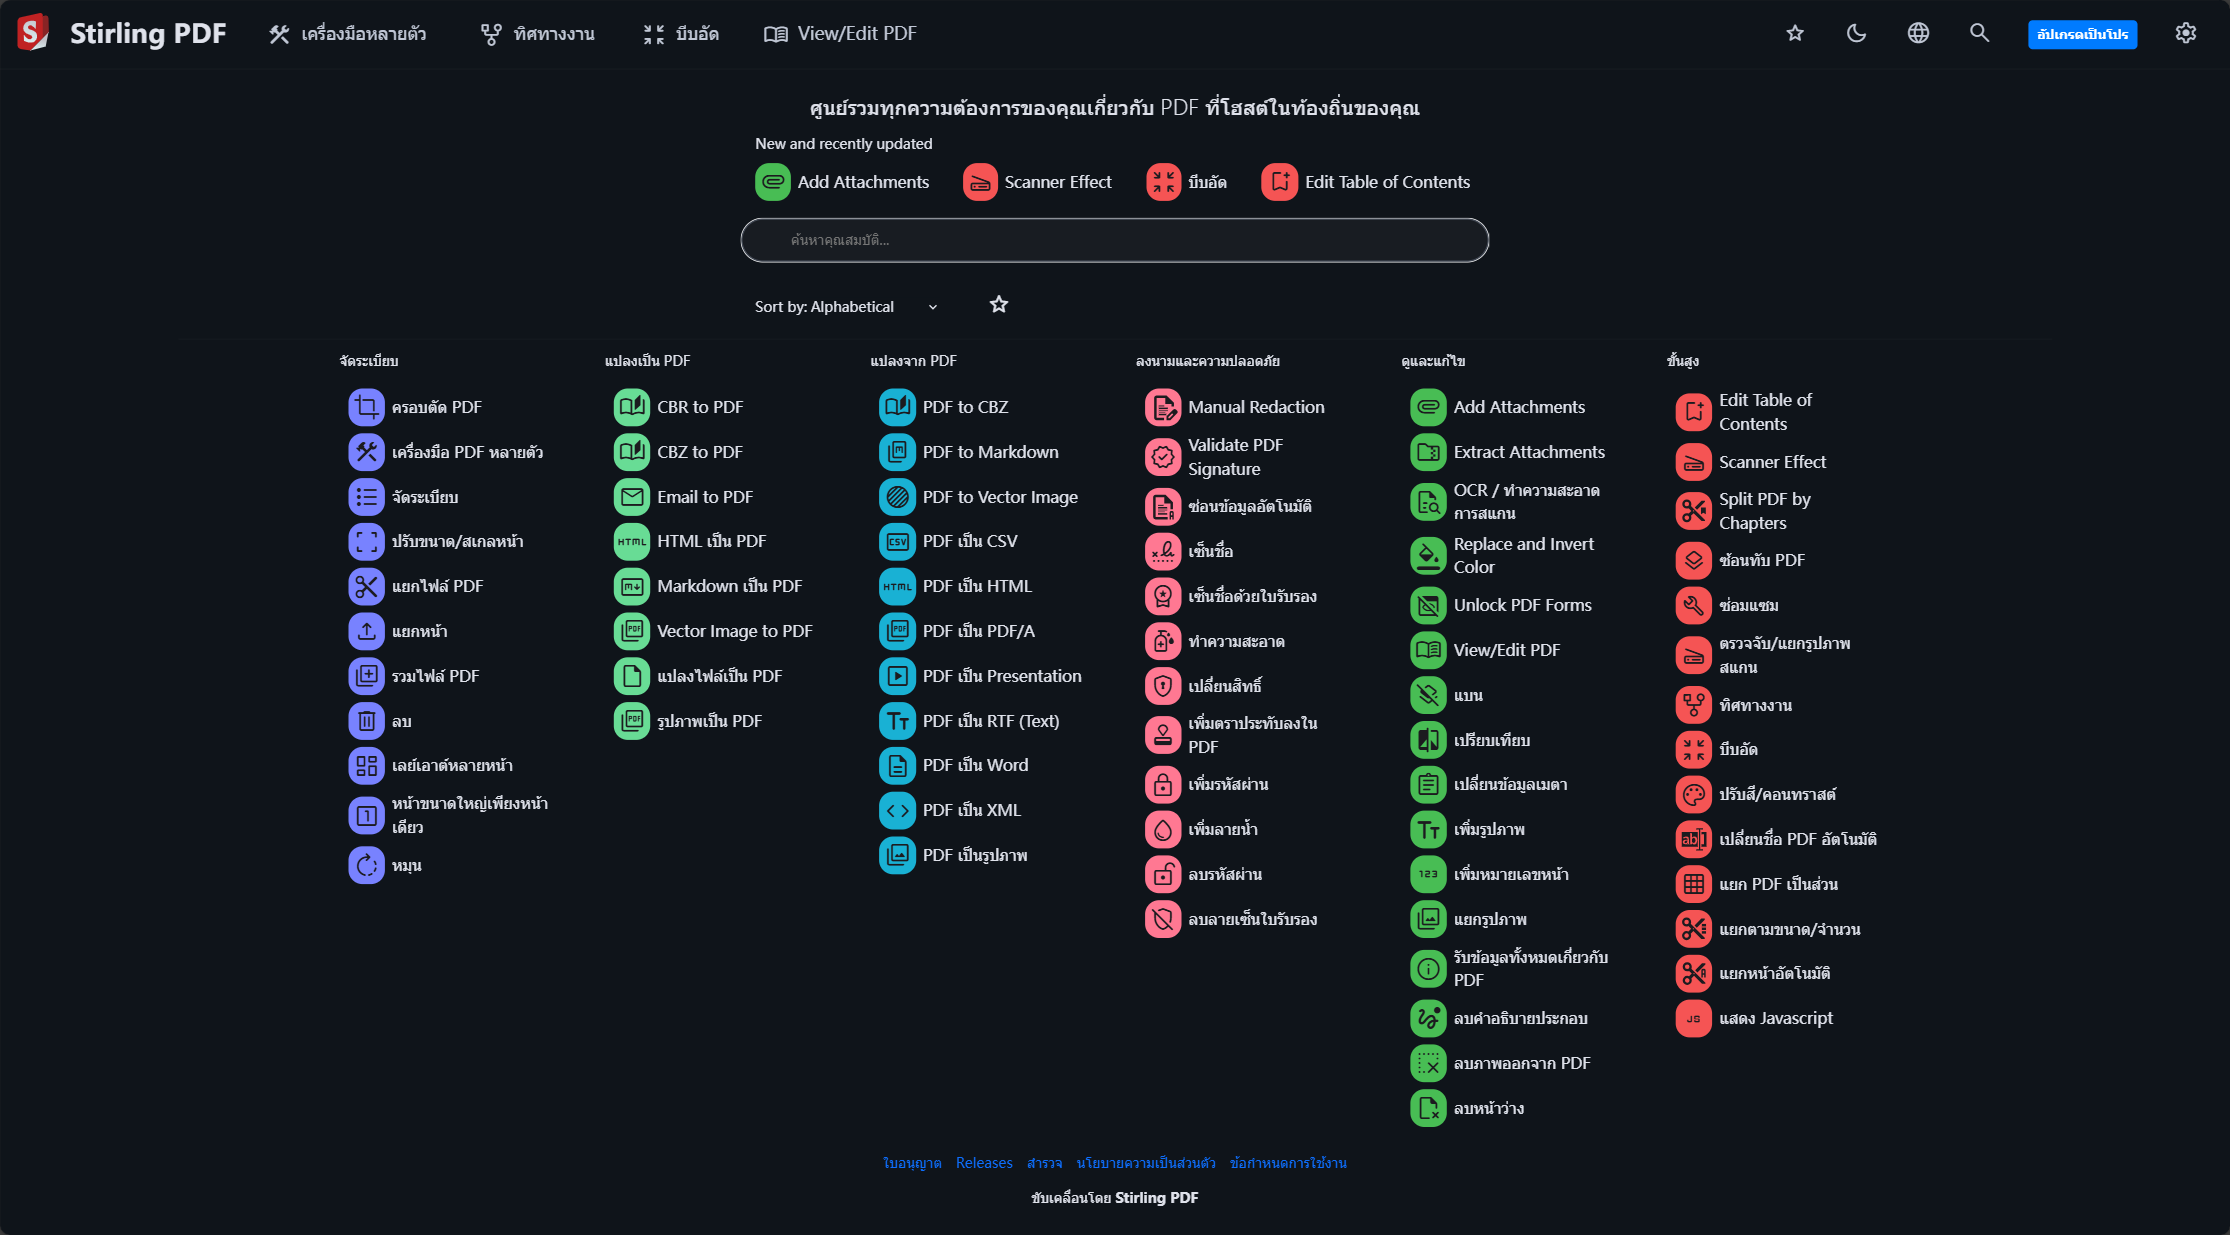Click the ครอบตัด PDF crop icon
The image size is (2230, 1235).
[x=366, y=407]
